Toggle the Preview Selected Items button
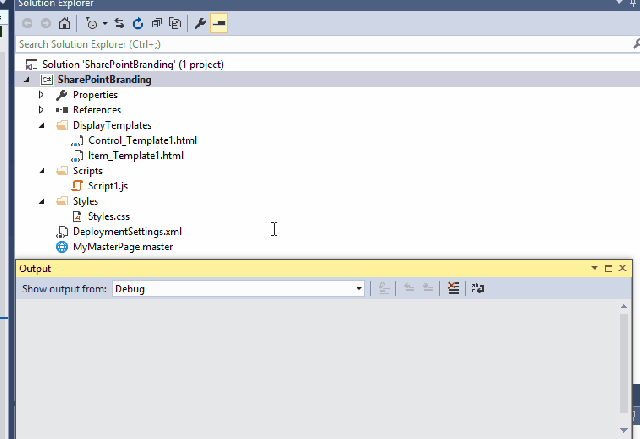640x439 pixels. tap(219, 23)
